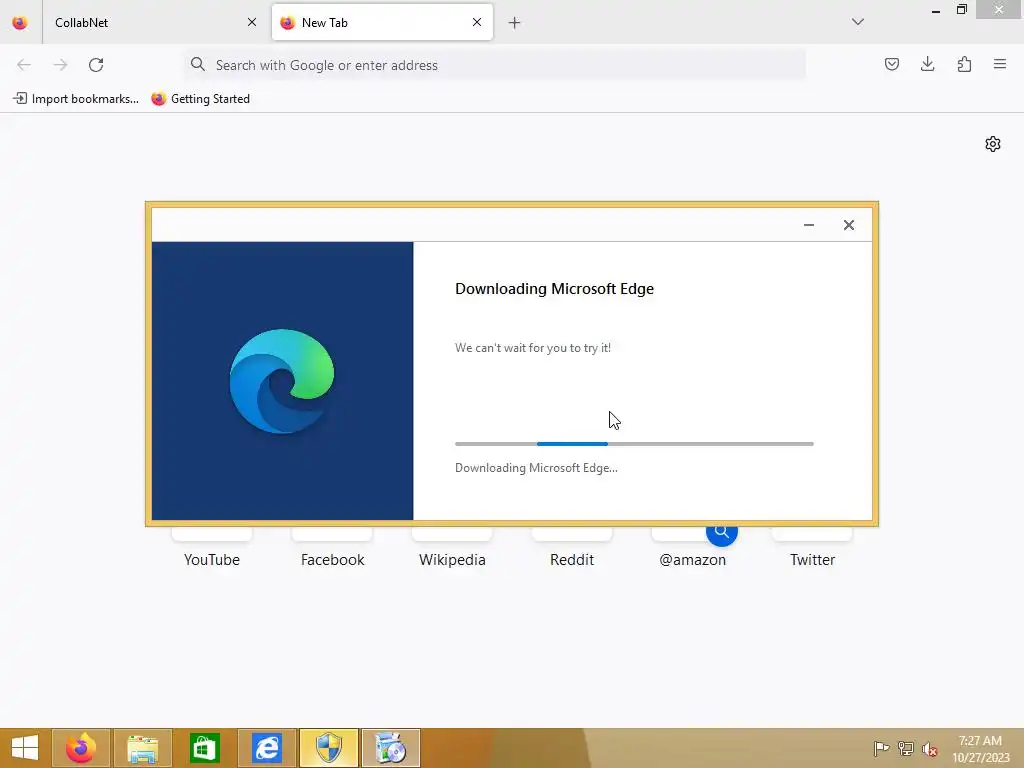Open network status in system tray
1024x768 pixels.
pyautogui.click(x=906, y=749)
